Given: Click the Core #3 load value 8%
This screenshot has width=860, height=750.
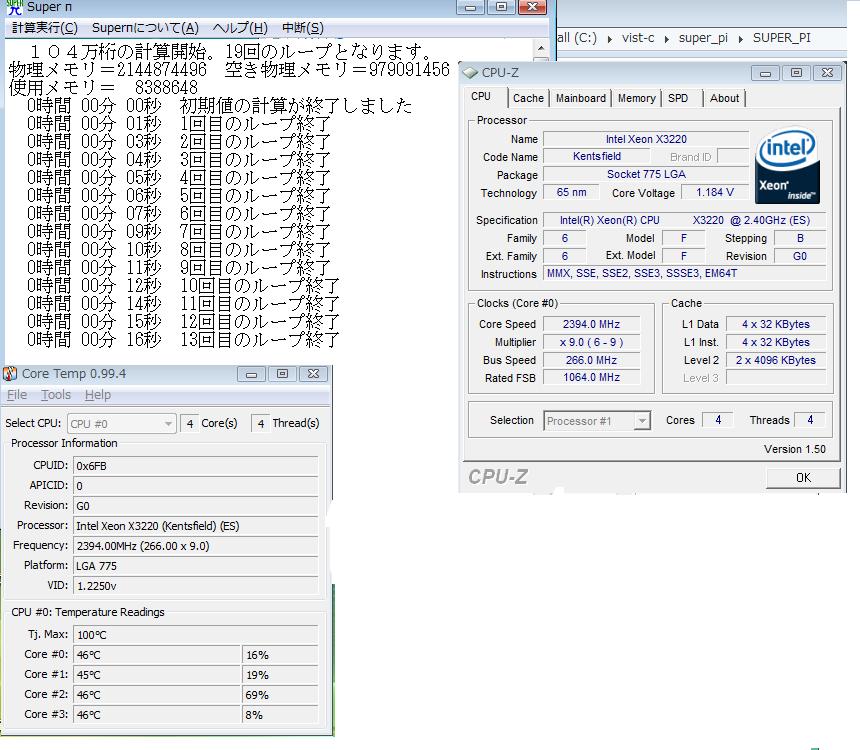Looking at the screenshot, I should tap(280, 715).
